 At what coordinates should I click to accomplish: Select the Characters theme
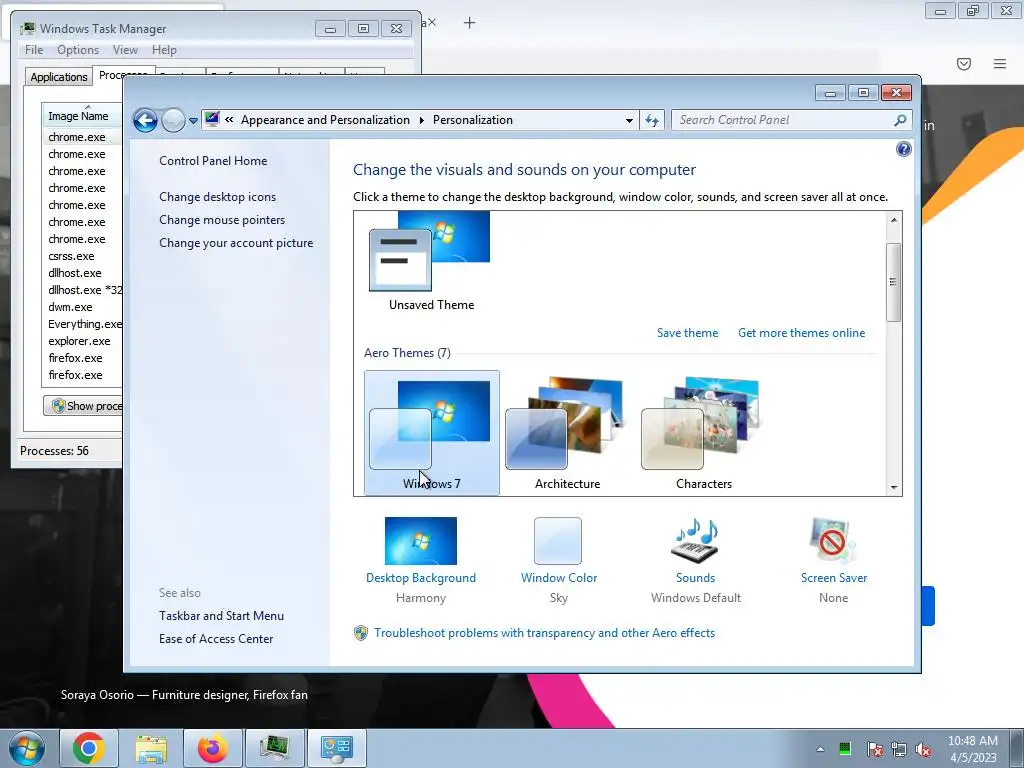[703, 432]
